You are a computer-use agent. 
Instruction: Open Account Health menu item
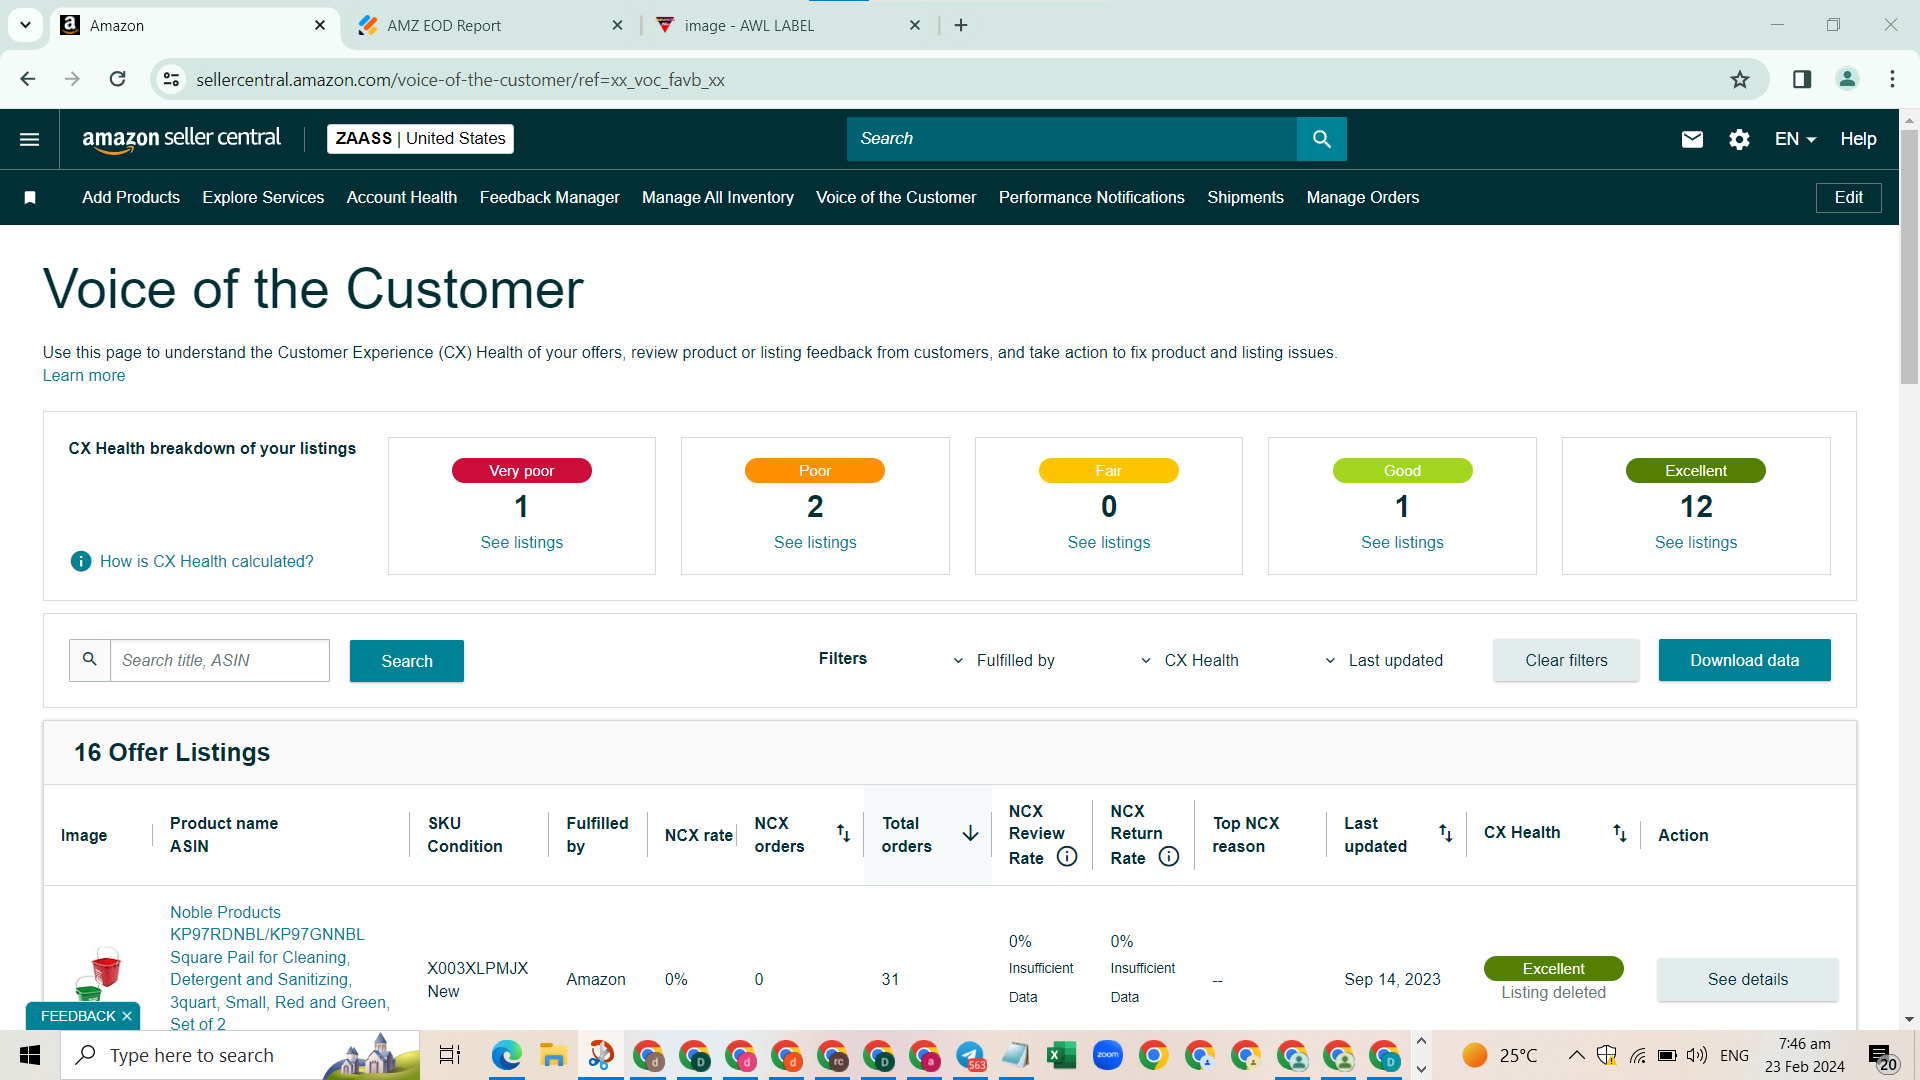click(x=402, y=198)
